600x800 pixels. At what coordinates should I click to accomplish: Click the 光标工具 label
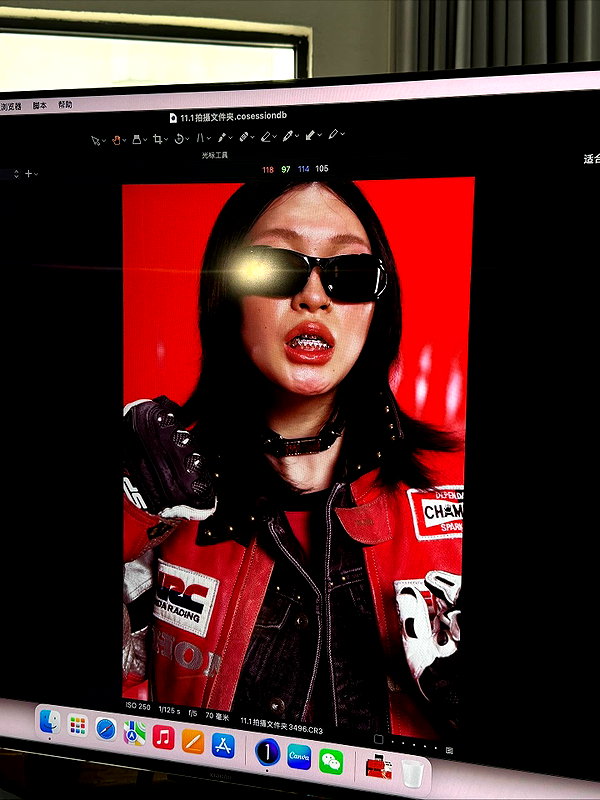click(x=215, y=155)
